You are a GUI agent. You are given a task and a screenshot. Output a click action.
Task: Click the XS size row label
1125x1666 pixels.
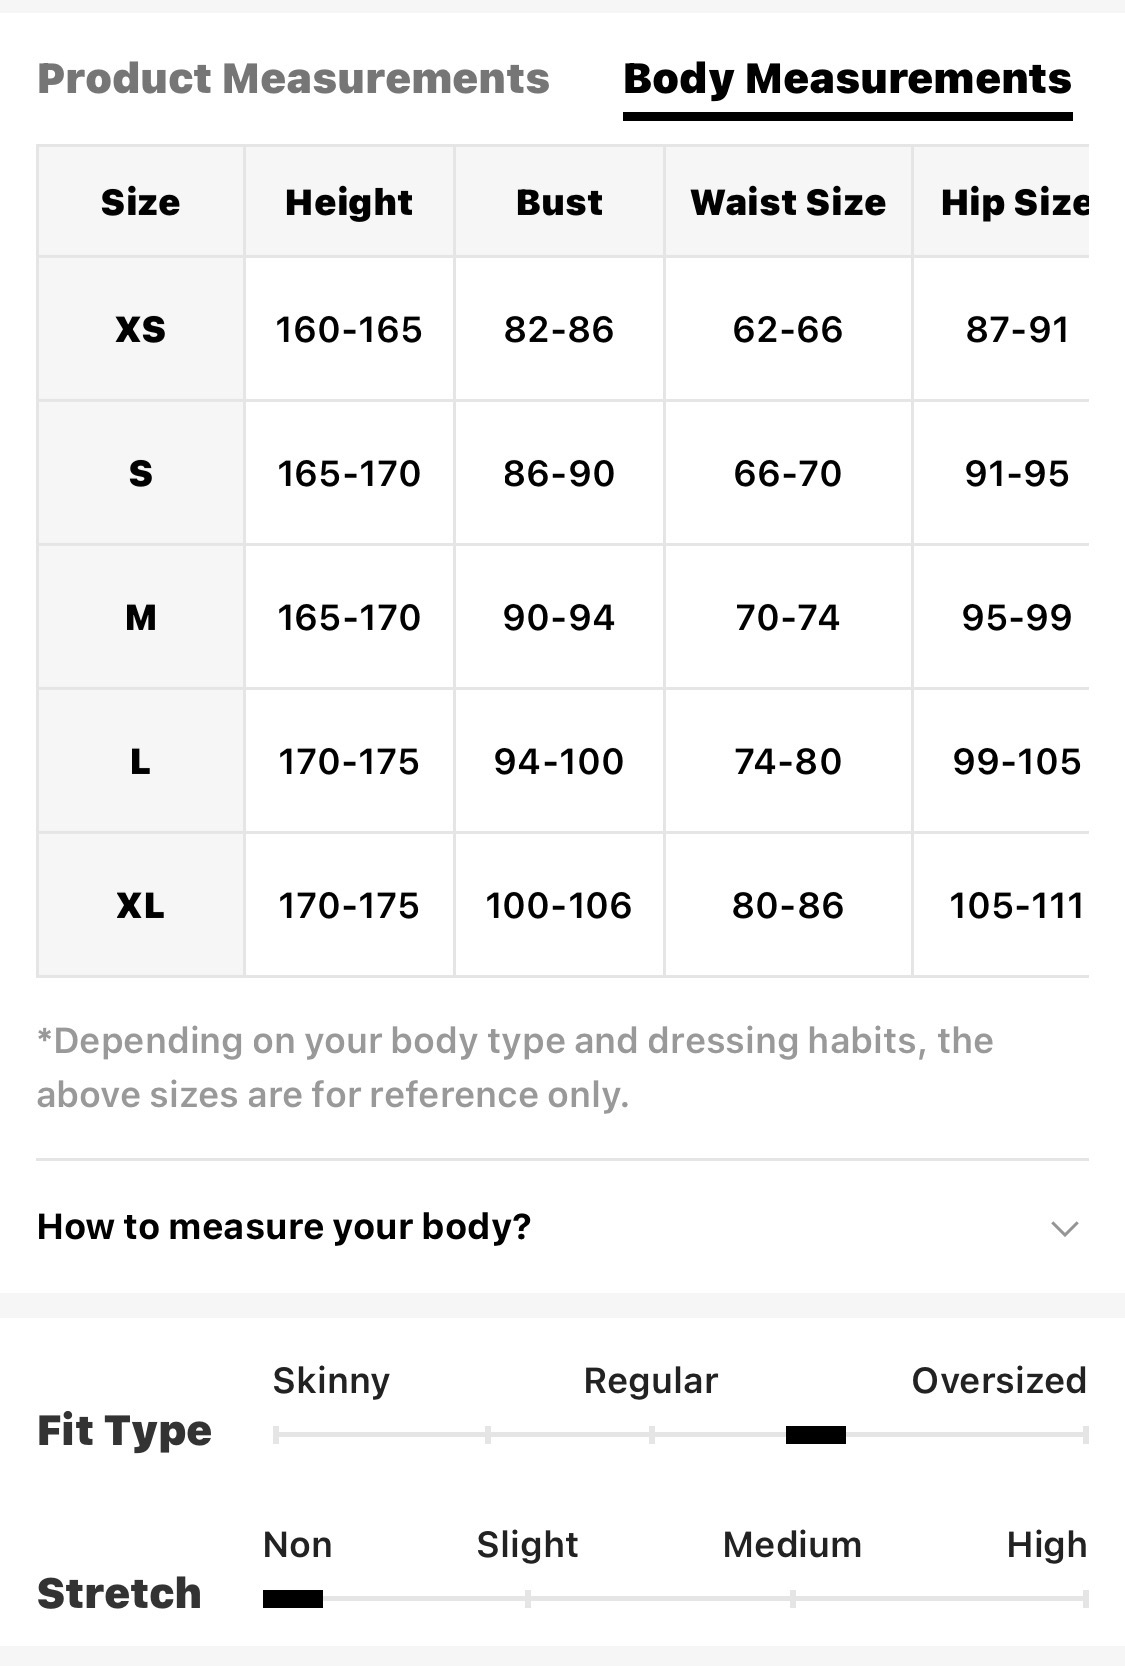(x=141, y=329)
